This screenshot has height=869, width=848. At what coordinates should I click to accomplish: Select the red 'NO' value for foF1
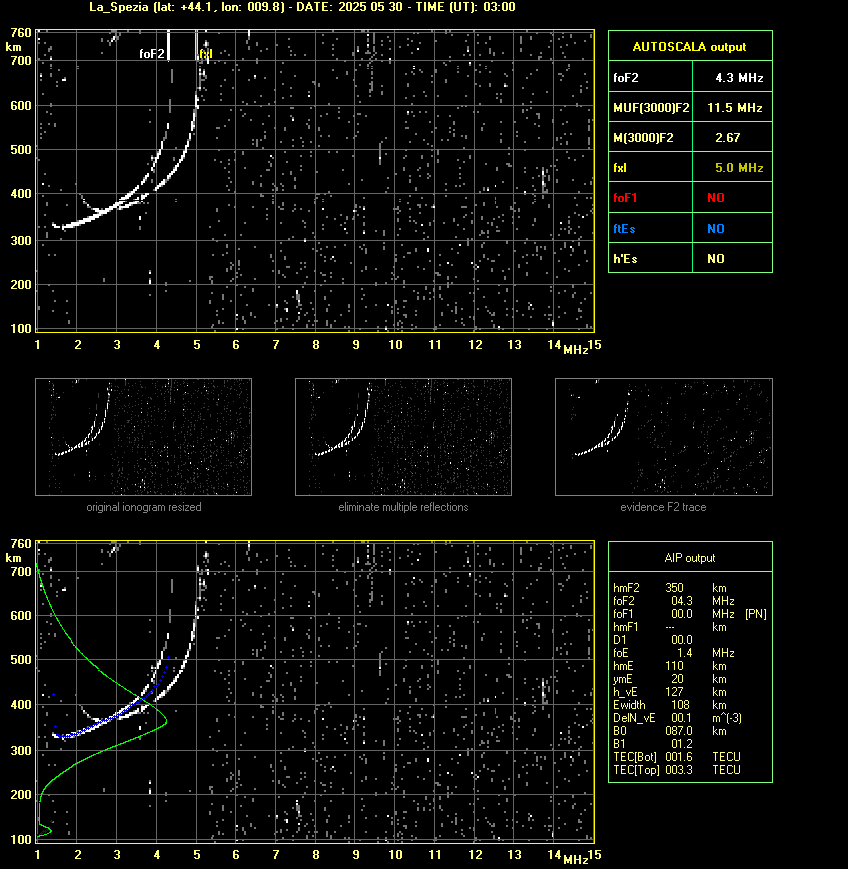click(716, 197)
